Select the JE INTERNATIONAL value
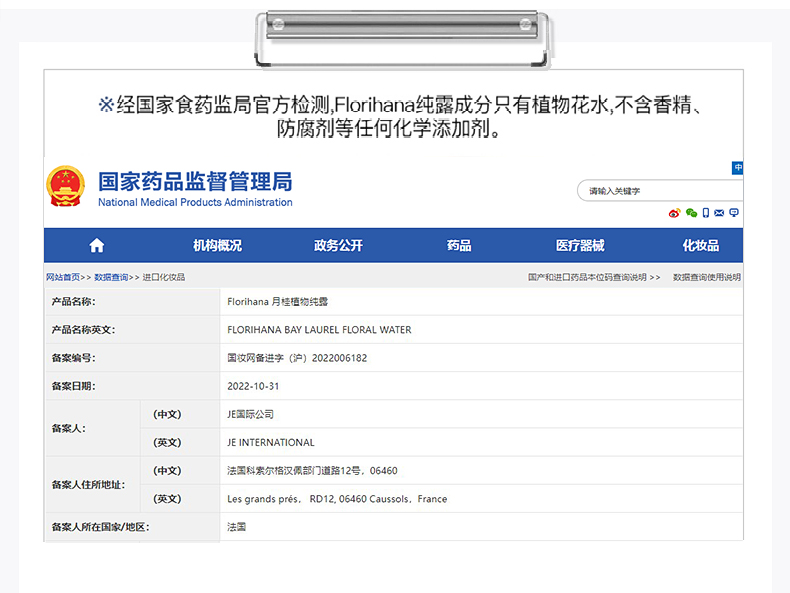Image resolution: width=790 pixels, height=593 pixels. [271, 443]
